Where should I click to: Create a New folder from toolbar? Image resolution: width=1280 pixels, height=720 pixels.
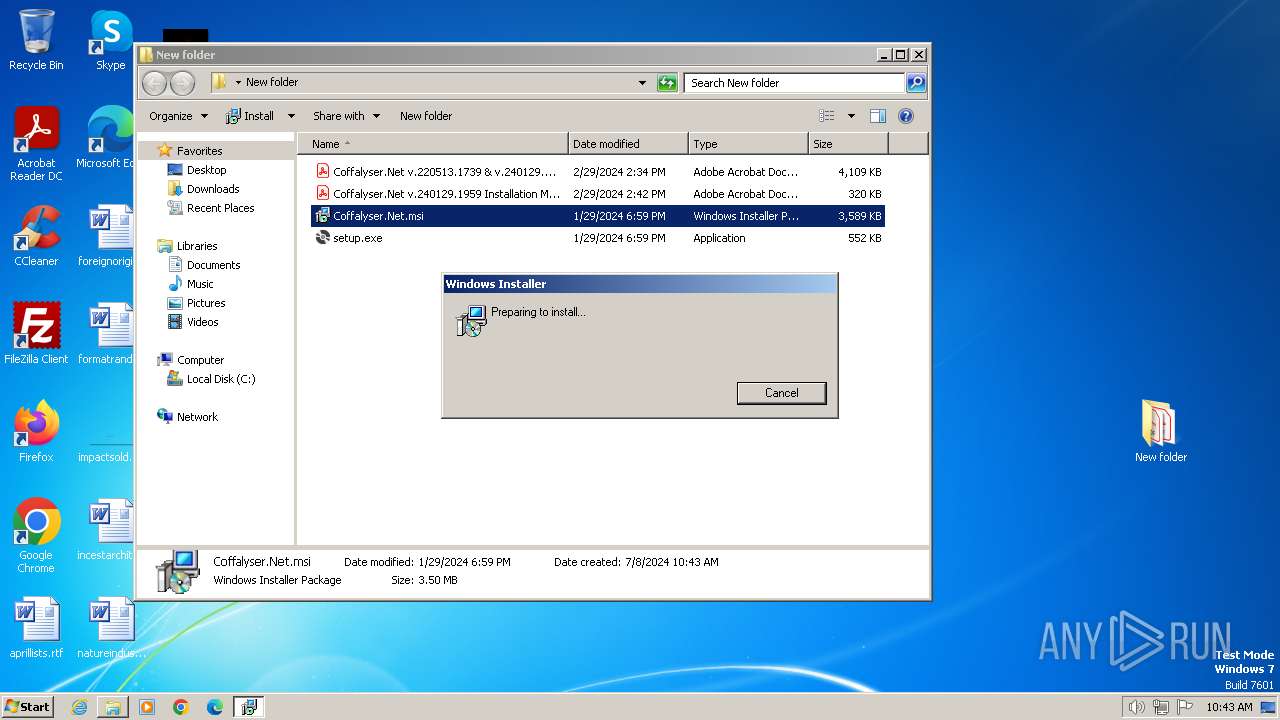426,116
